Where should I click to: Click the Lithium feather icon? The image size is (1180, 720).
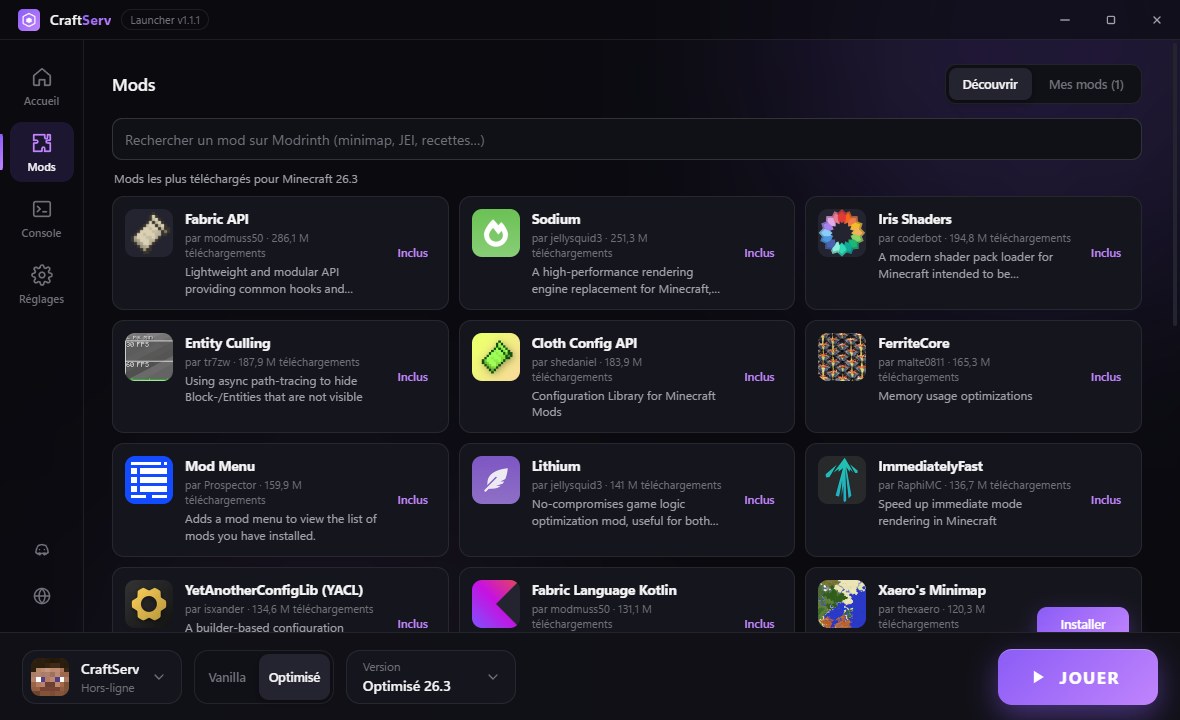tap(496, 480)
